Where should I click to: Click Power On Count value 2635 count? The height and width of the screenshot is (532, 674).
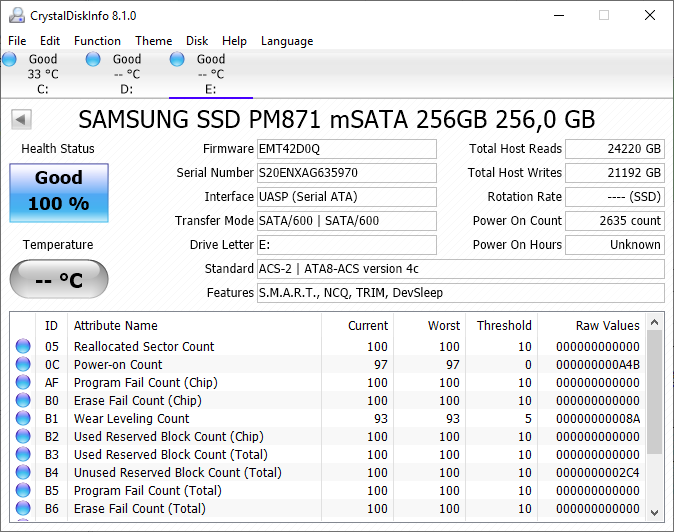[615, 221]
